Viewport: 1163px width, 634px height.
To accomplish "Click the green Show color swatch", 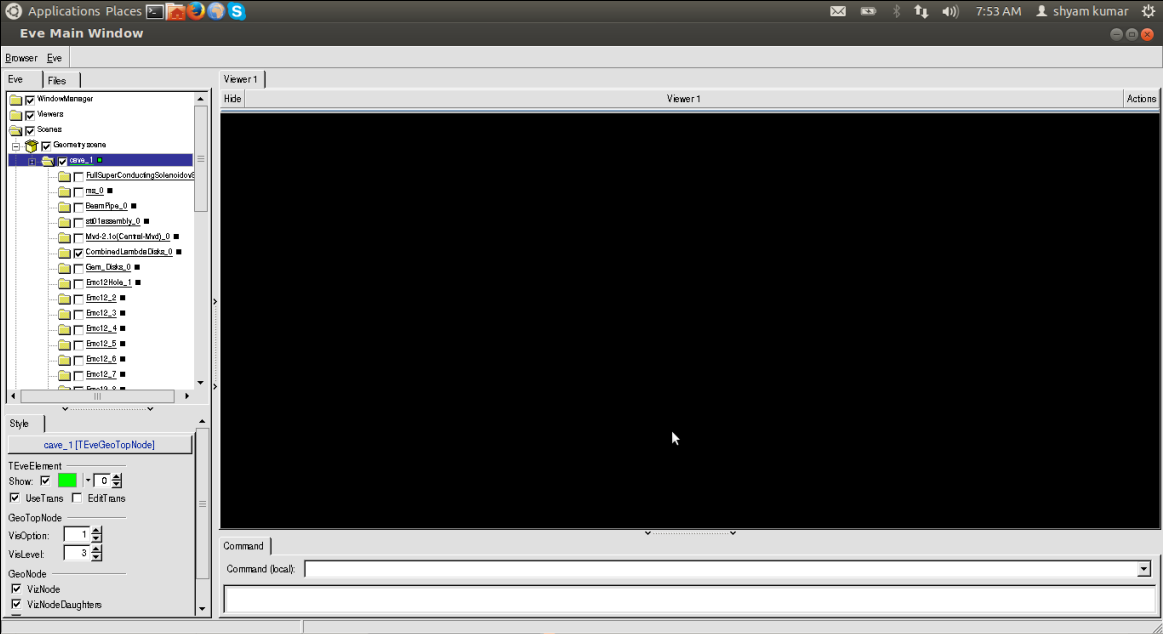I will point(67,481).
